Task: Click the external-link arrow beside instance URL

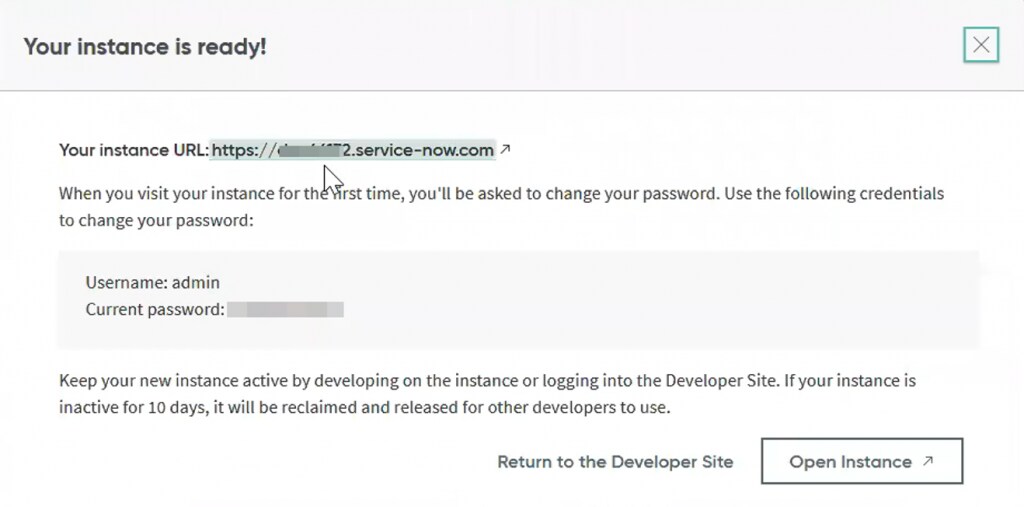Action: click(505, 150)
